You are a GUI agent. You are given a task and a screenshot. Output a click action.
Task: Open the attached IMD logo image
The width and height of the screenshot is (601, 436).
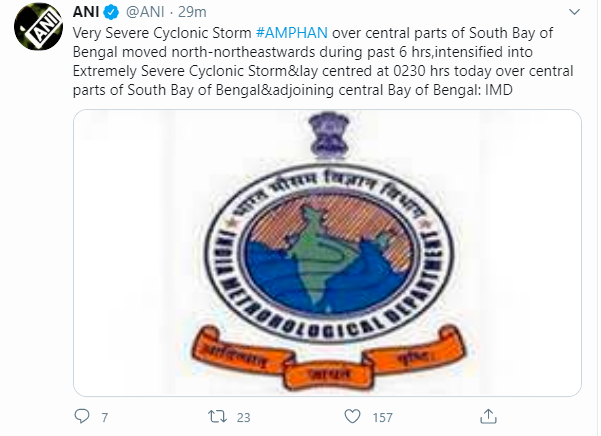click(327, 253)
